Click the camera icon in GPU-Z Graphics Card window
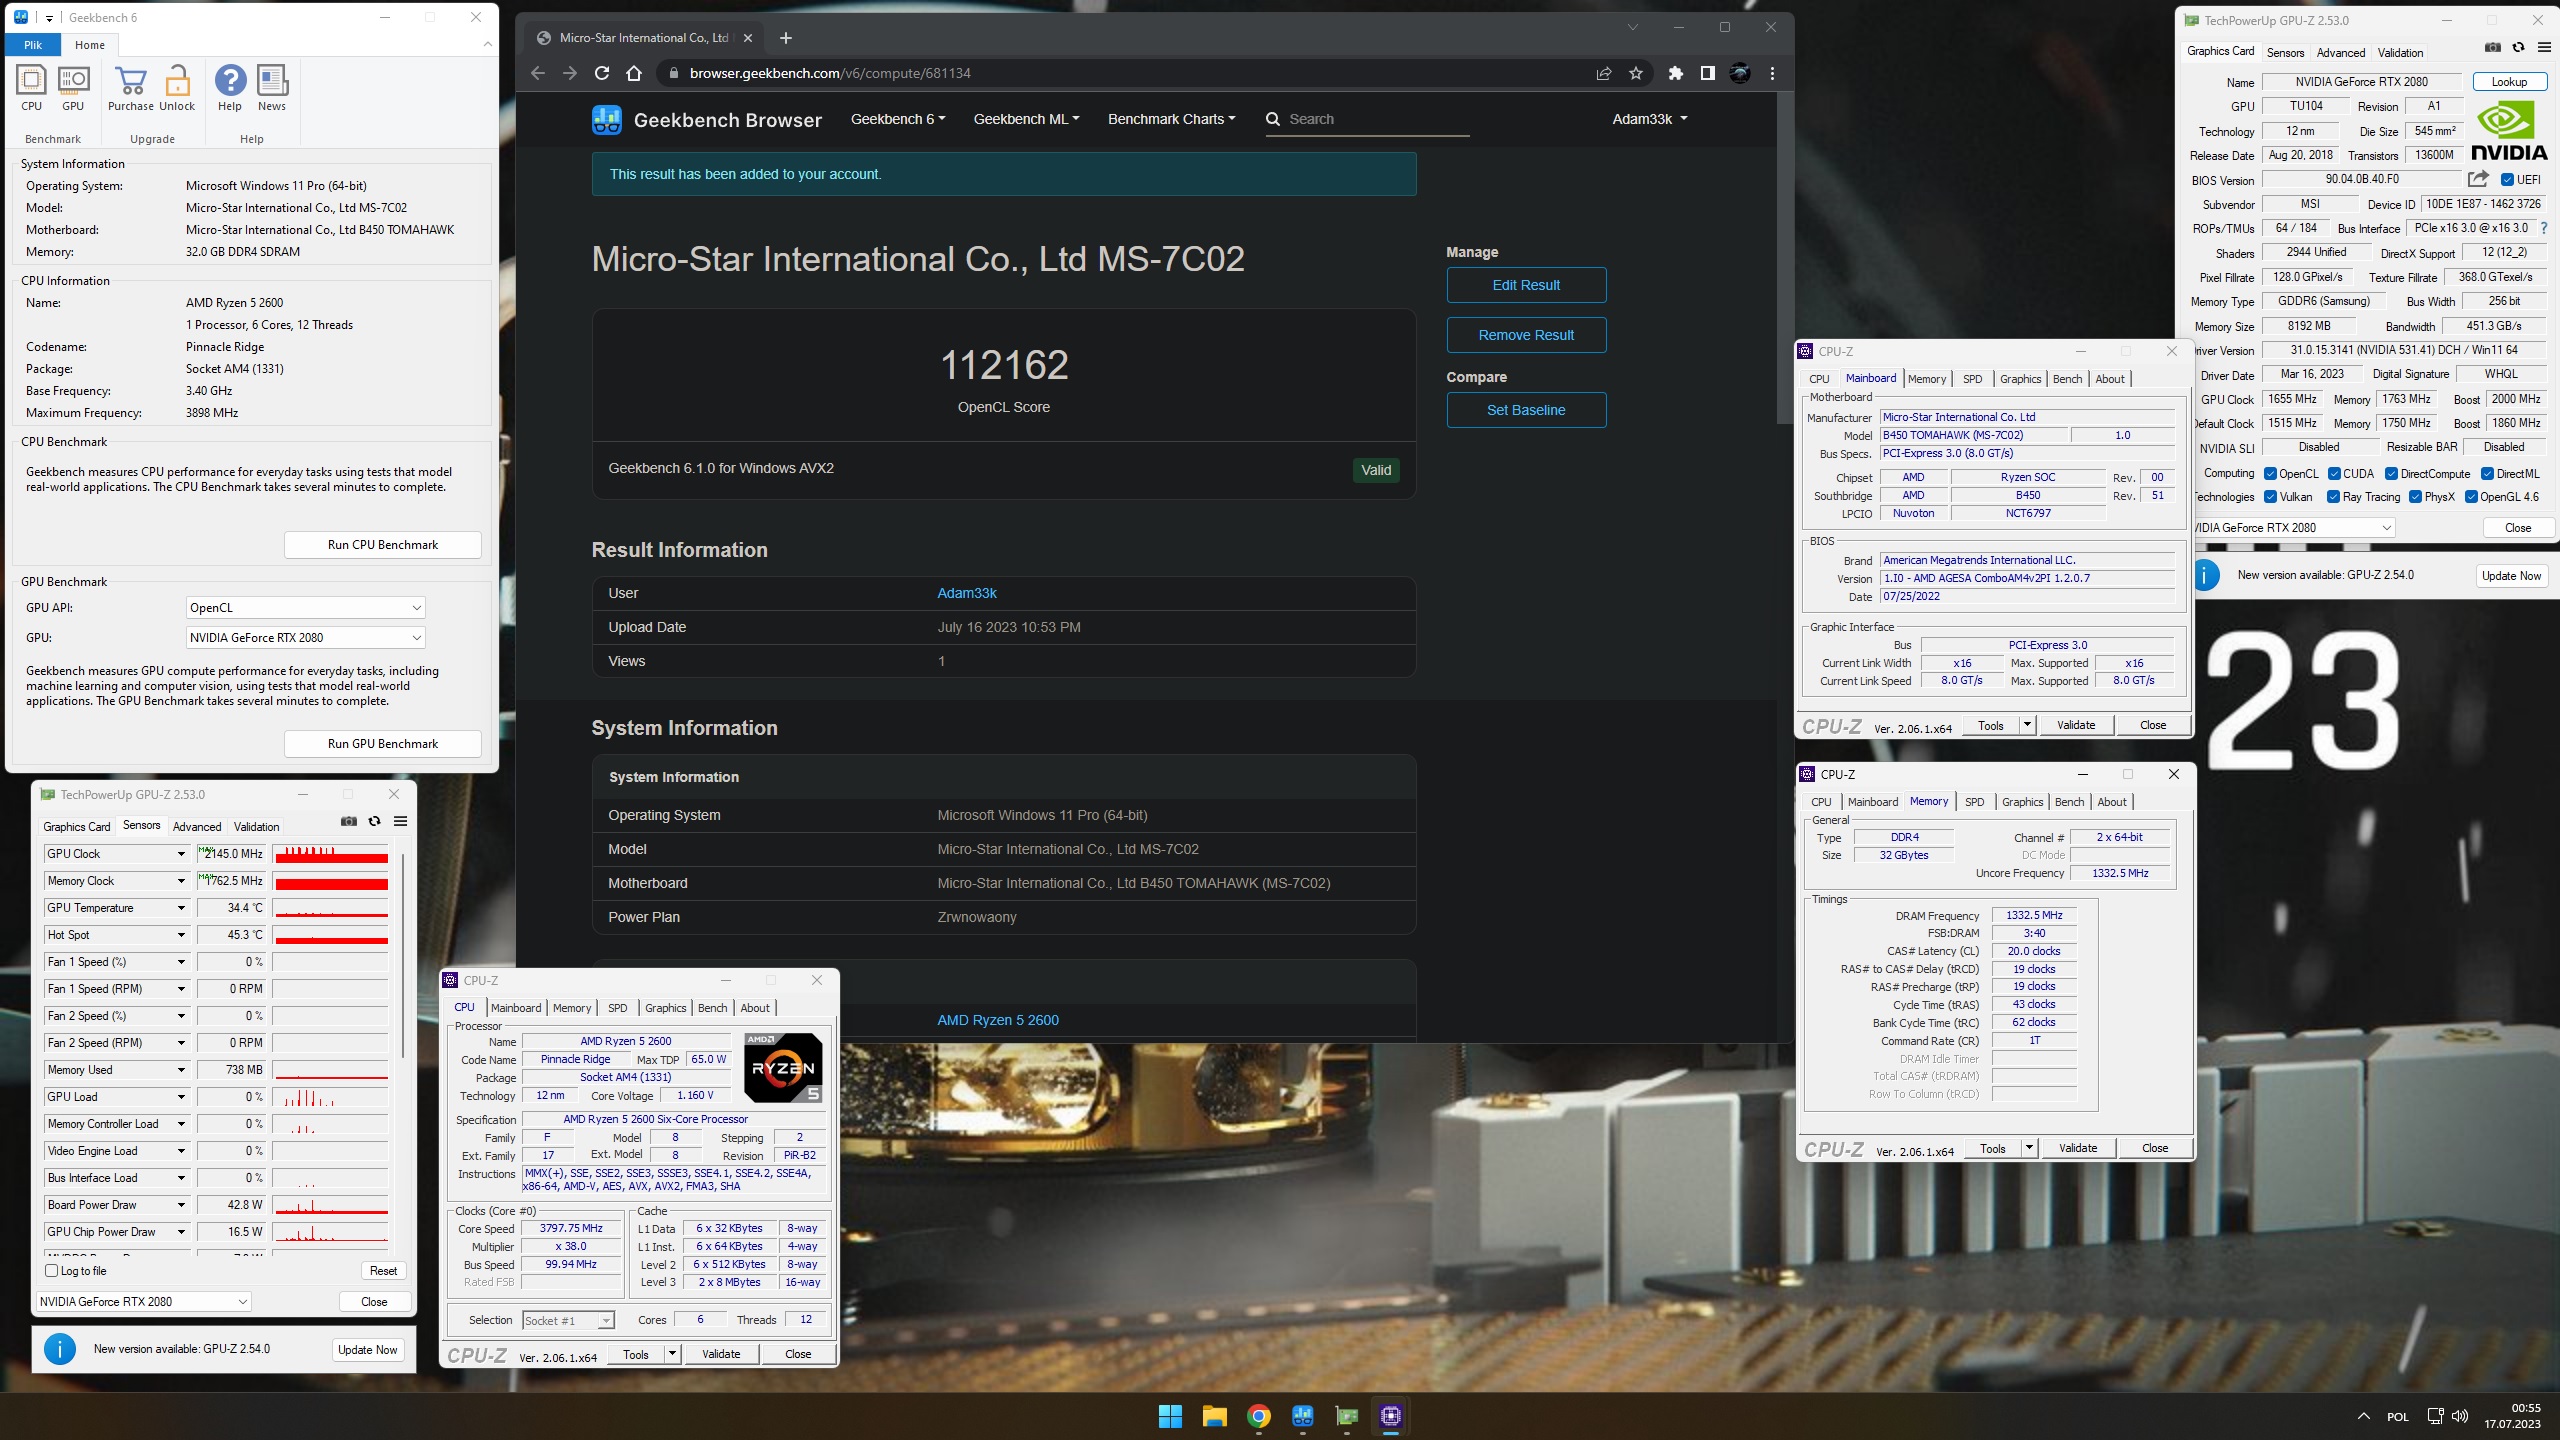2560x1440 pixels. point(2493,47)
